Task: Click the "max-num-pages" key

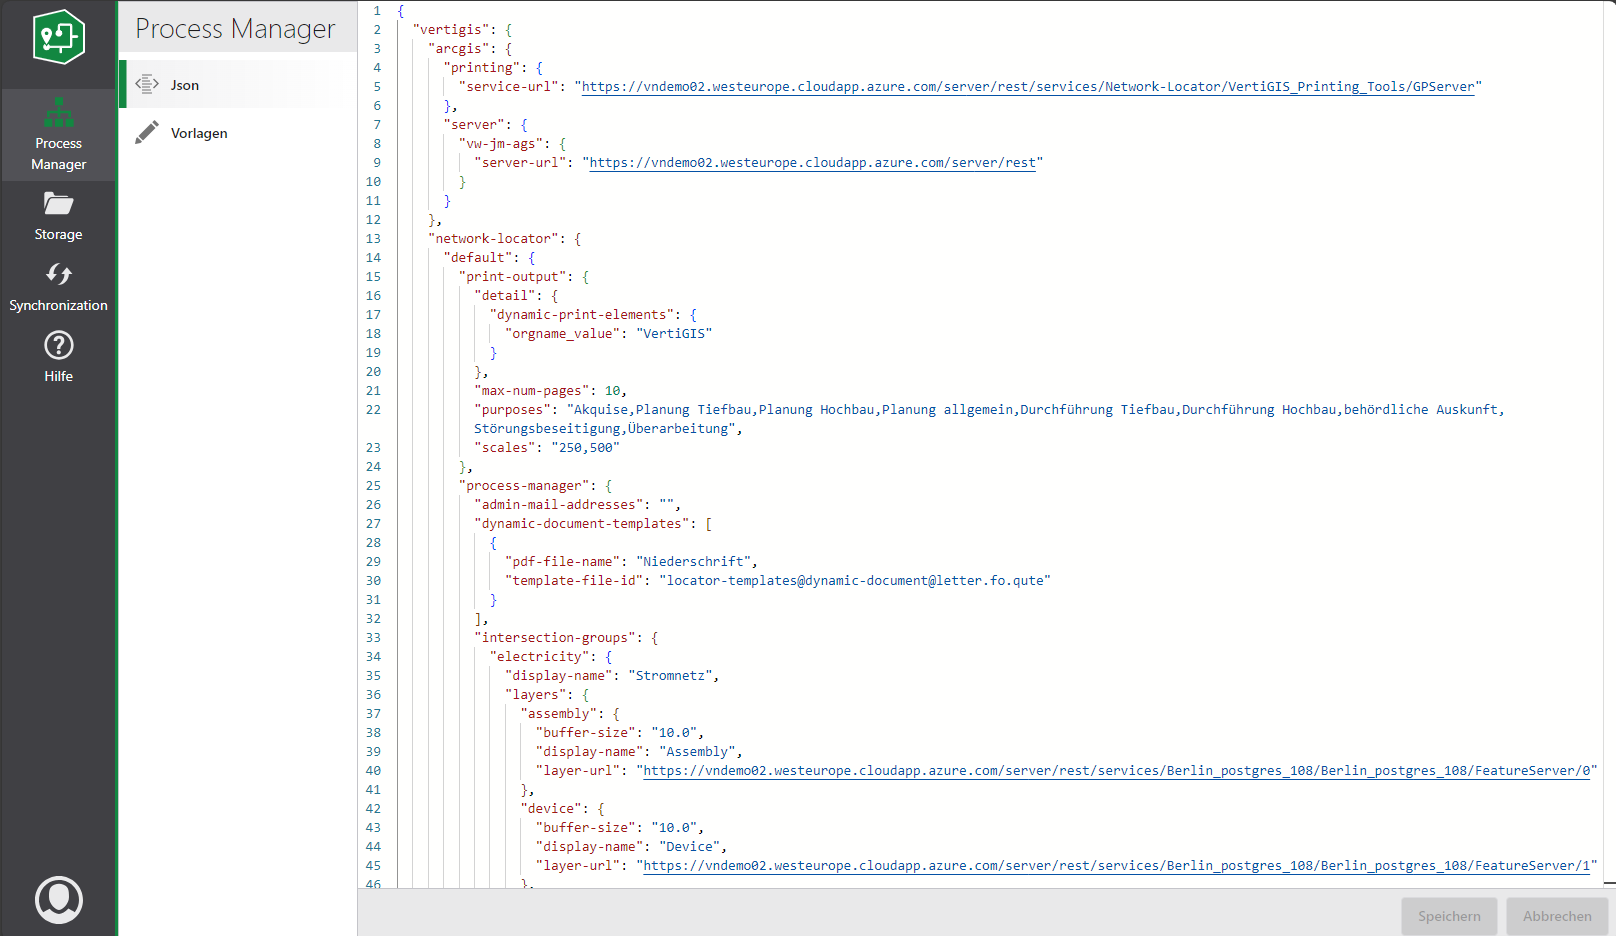Action: (532, 391)
